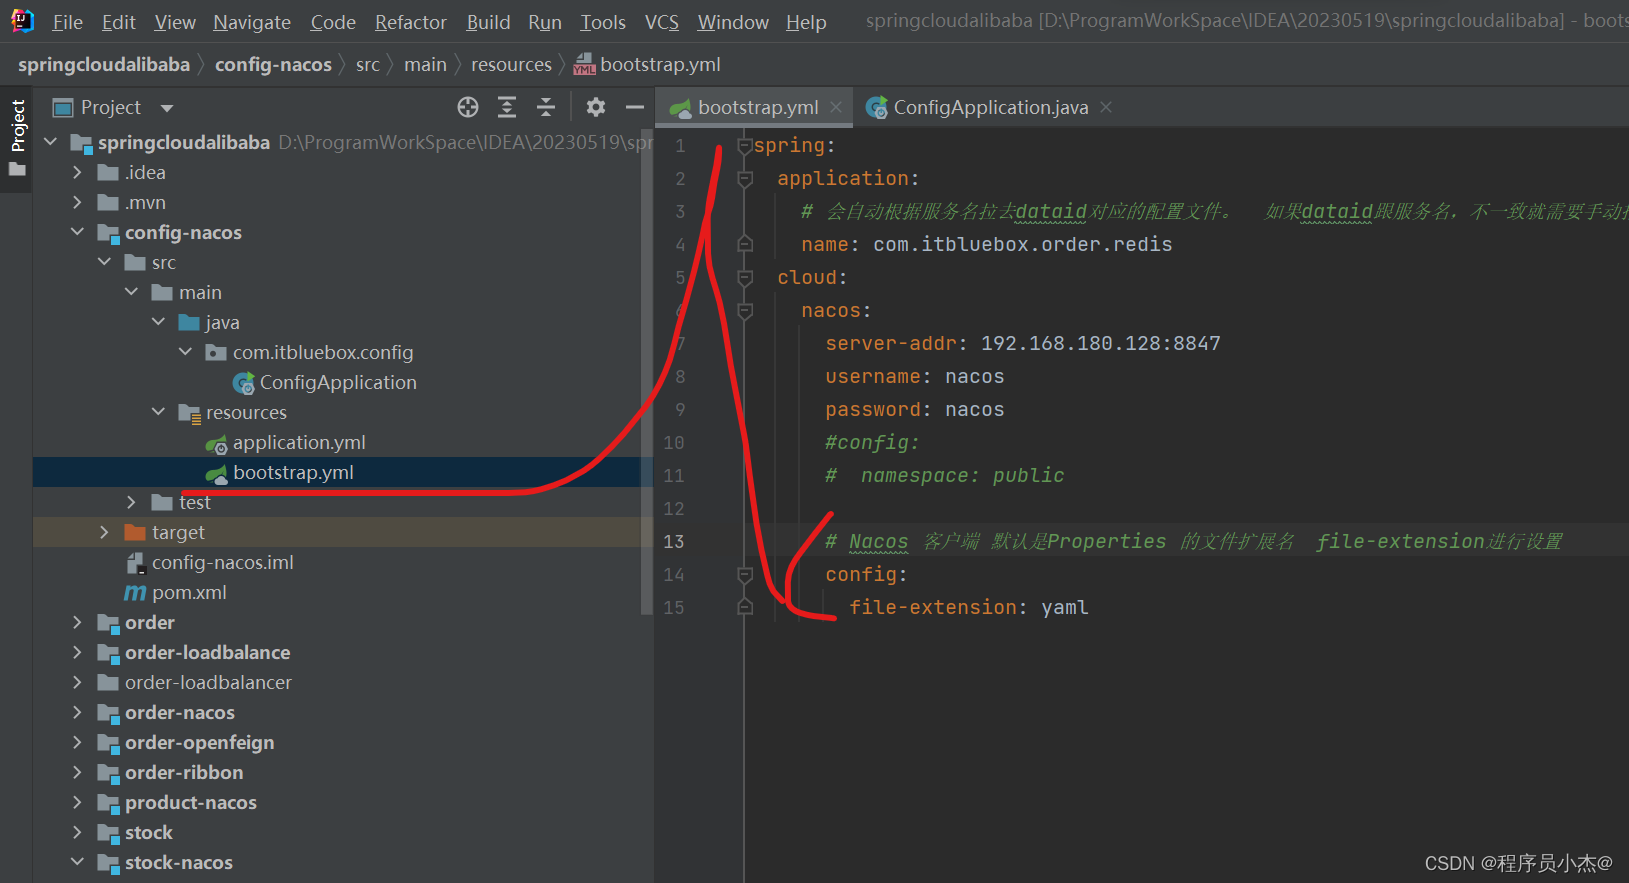Click the Collapse All icon in Project panel
The image size is (1629, 883).
[546, 107]
